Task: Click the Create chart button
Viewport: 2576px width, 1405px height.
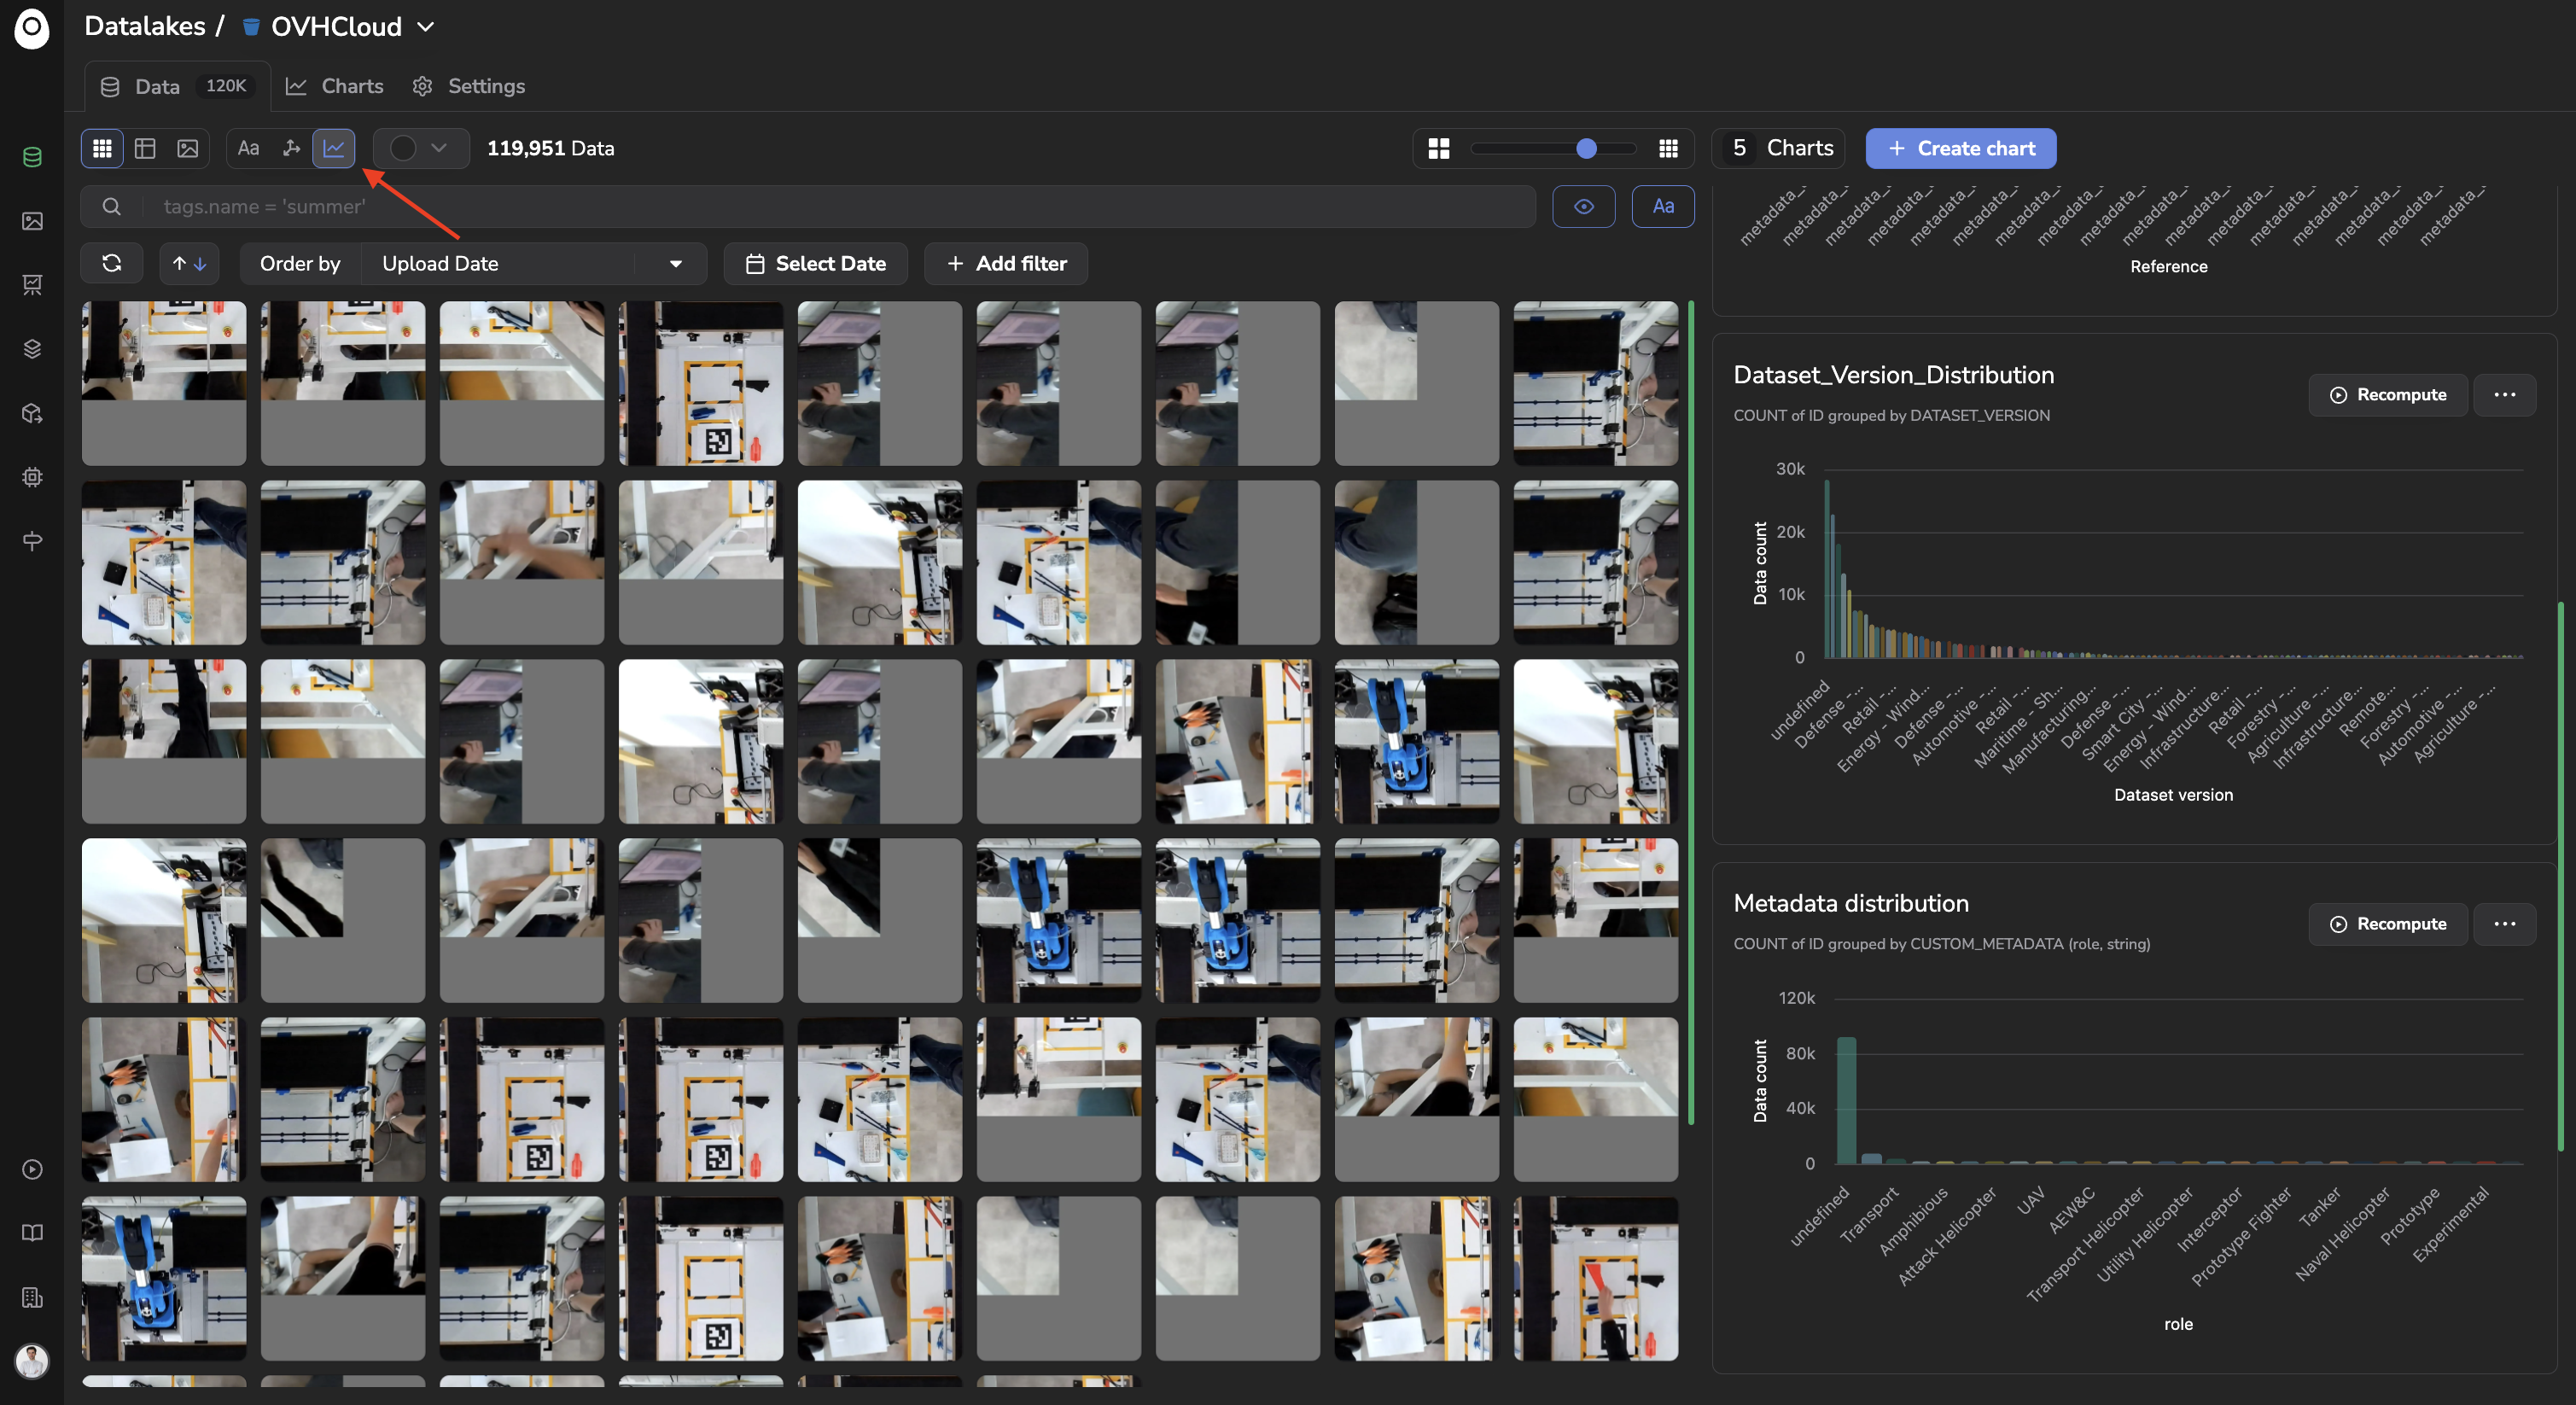Action: pos(1960,148)
